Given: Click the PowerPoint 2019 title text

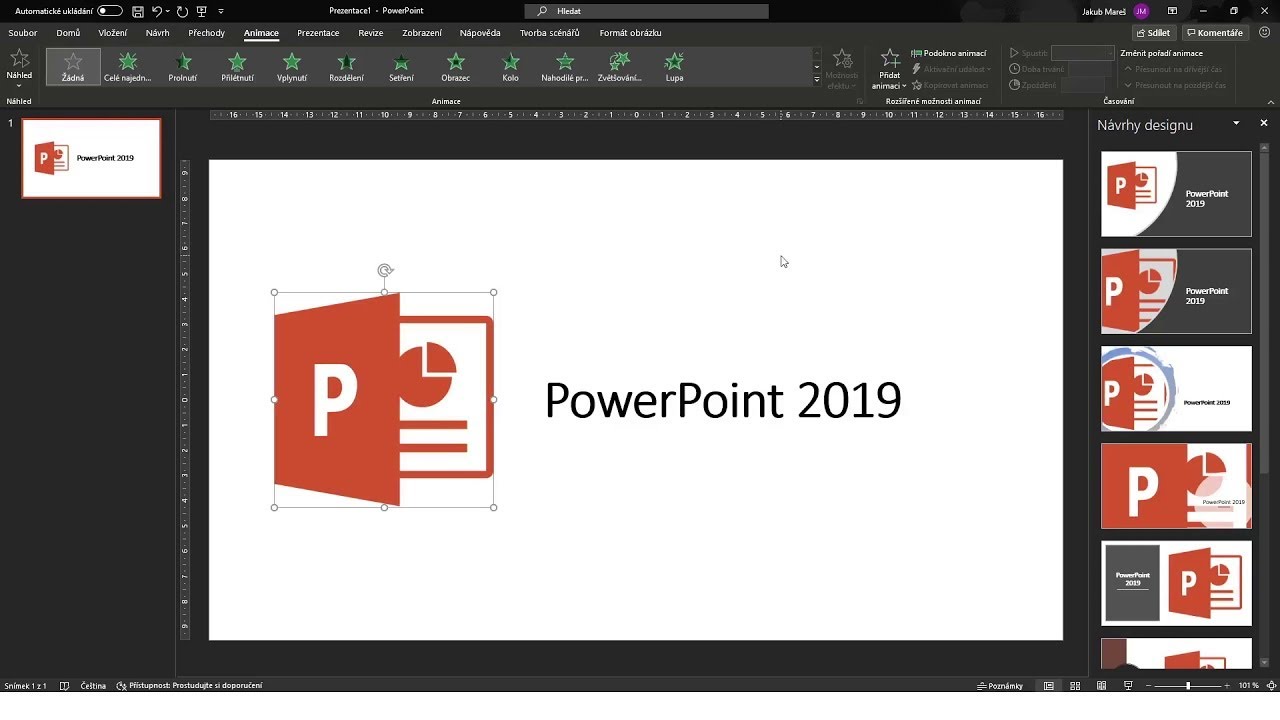Looking at the screenshot, I should pyautogui.click(x=722, y=400).
